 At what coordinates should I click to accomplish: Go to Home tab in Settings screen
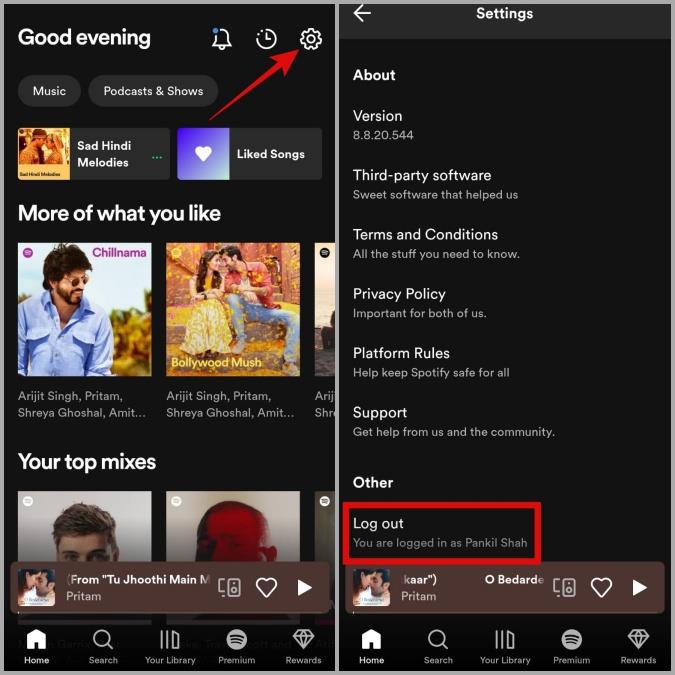[x=372, y=646]
